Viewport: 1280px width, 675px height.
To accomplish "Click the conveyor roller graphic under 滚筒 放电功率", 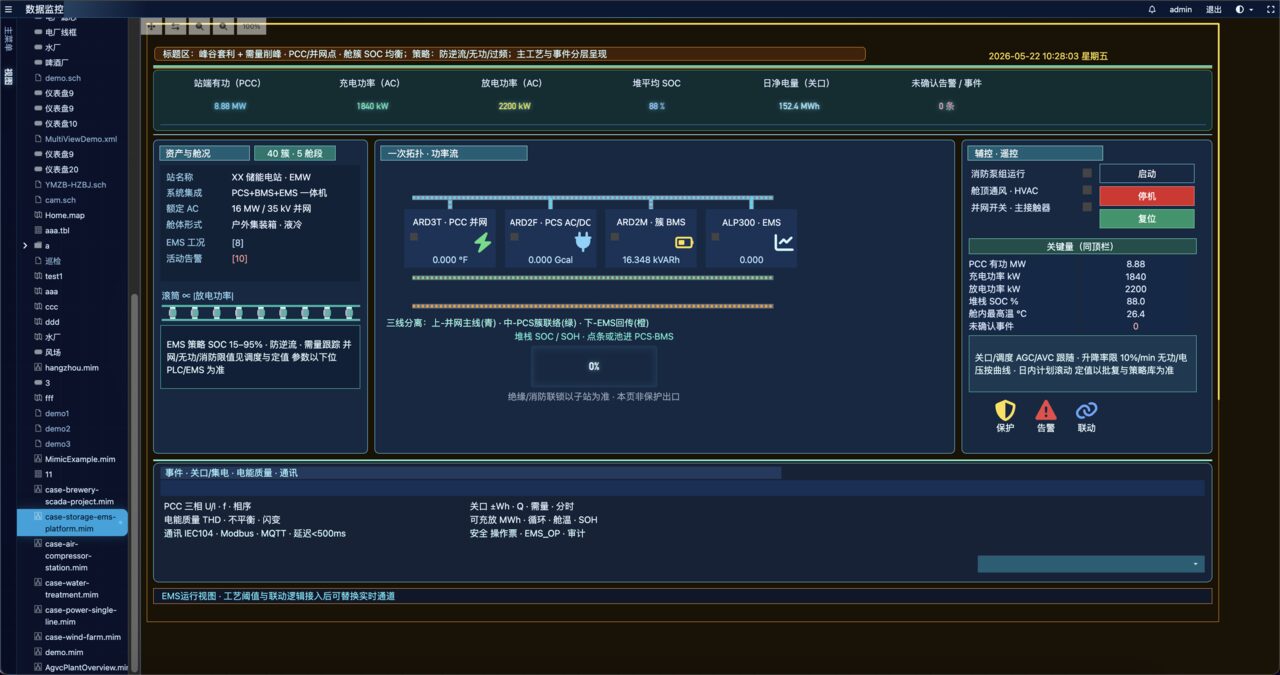I will click(260, 313).
